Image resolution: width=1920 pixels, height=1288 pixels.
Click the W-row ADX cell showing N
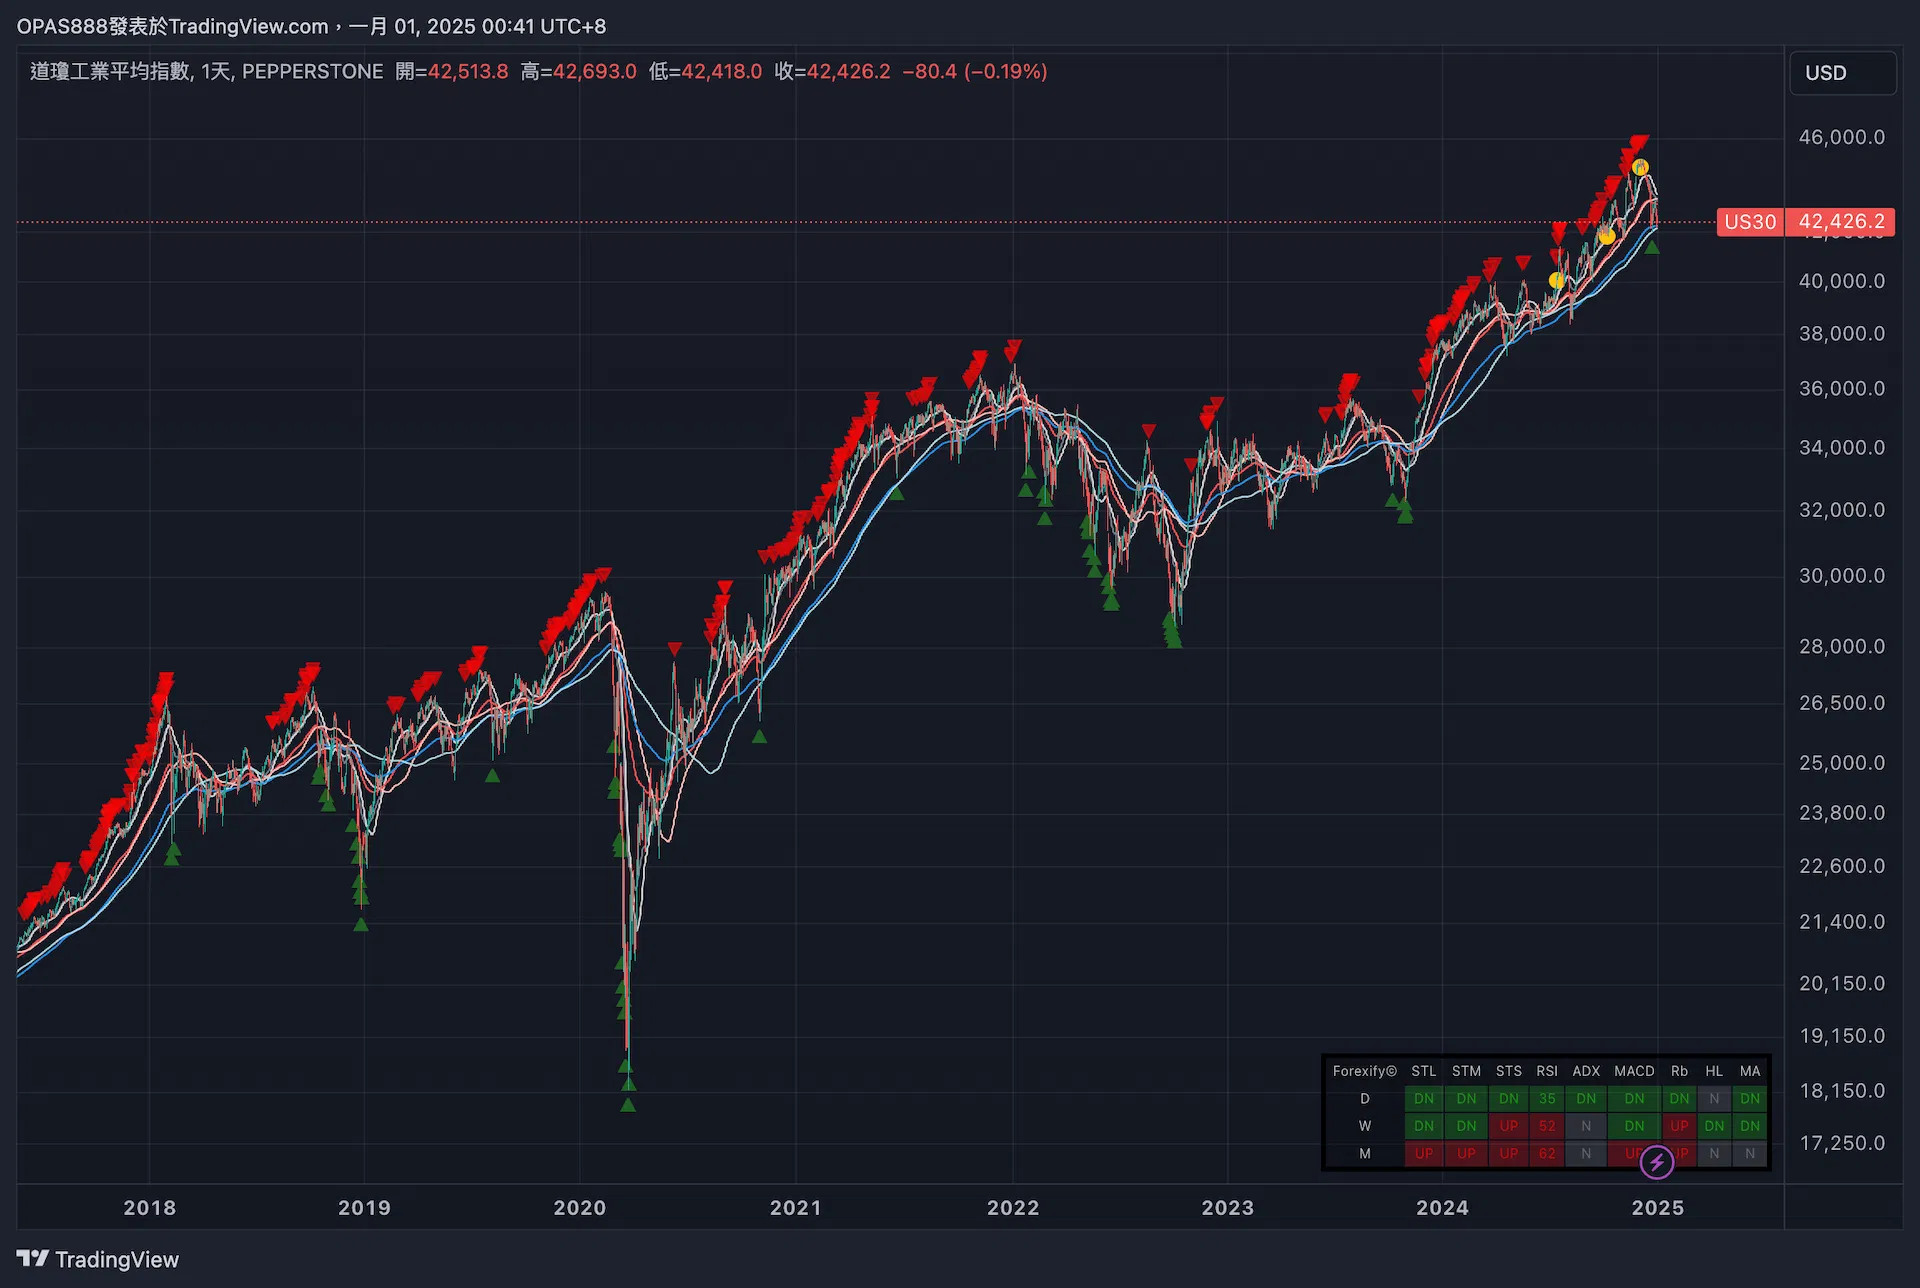pos(1586,1126)
